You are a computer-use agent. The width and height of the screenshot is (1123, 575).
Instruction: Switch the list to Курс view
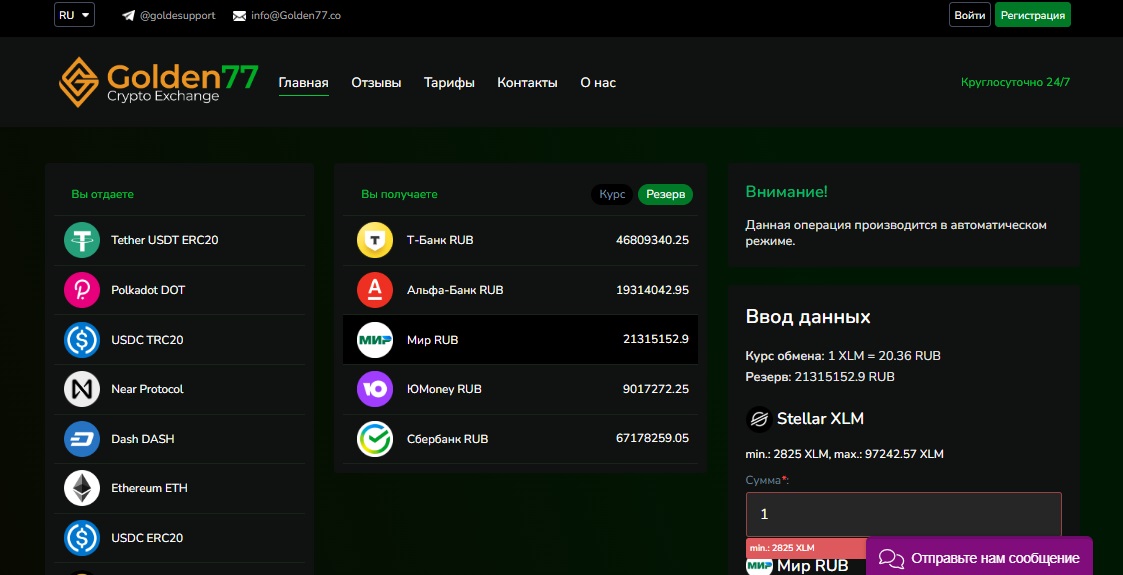pyautogui.click(x=612, y=194)
